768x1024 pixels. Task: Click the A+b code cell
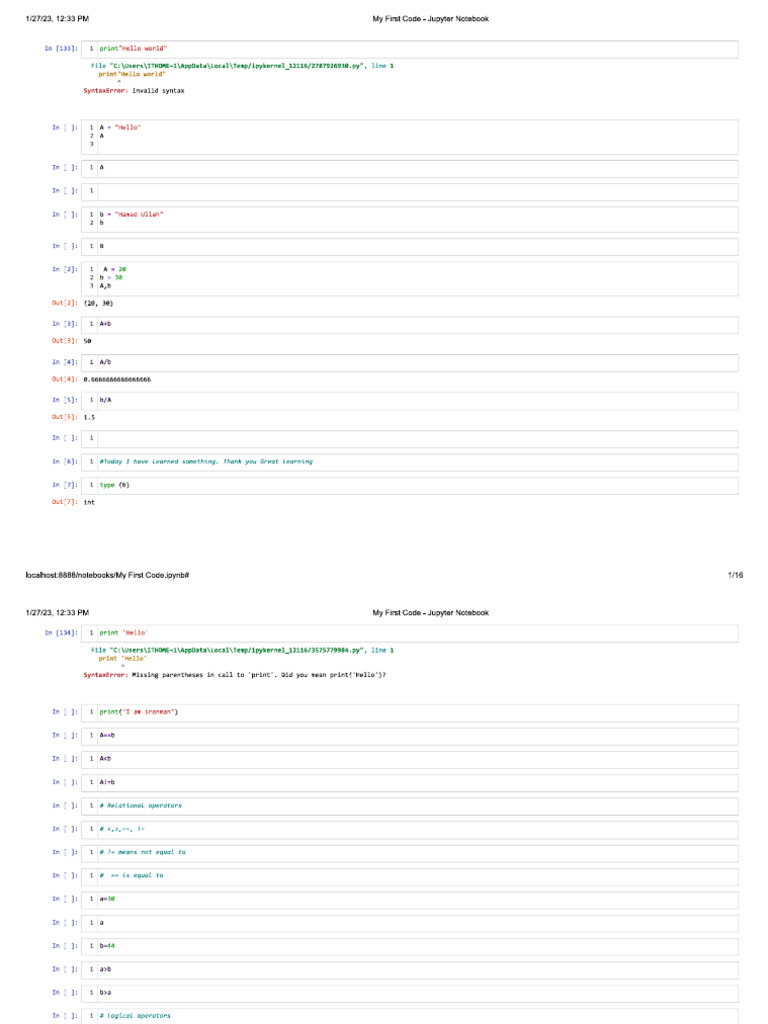point(409,325)
